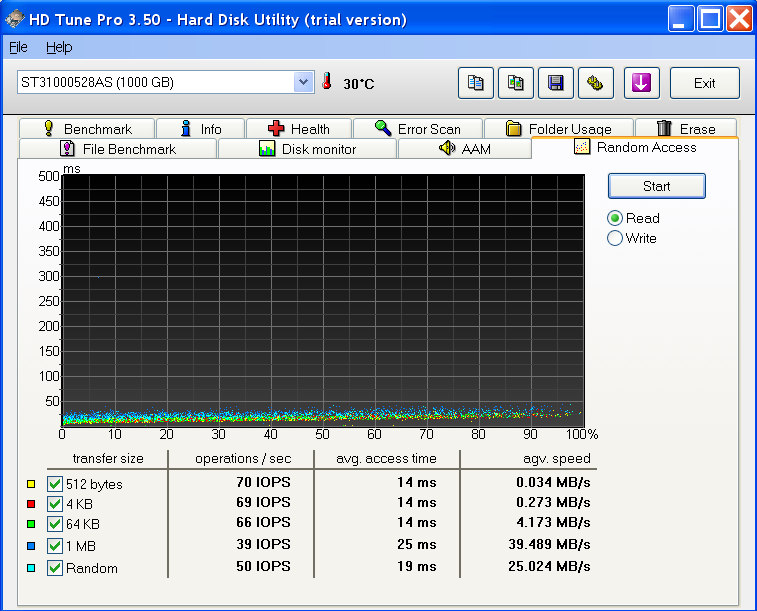The image size is (757, 611).
Task: Open the Help menu
Action: pyautogui.click(x=59, y=47)
